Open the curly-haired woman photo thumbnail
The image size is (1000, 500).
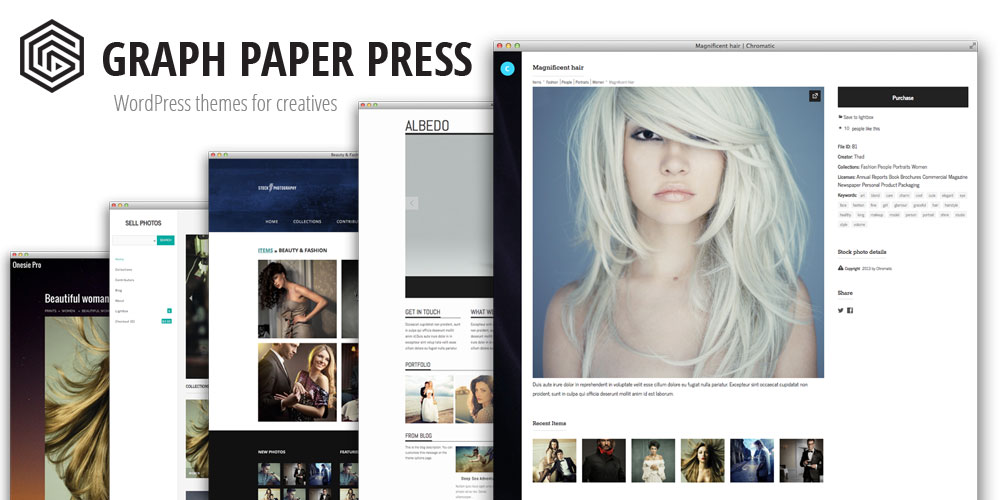coord(297,298)
